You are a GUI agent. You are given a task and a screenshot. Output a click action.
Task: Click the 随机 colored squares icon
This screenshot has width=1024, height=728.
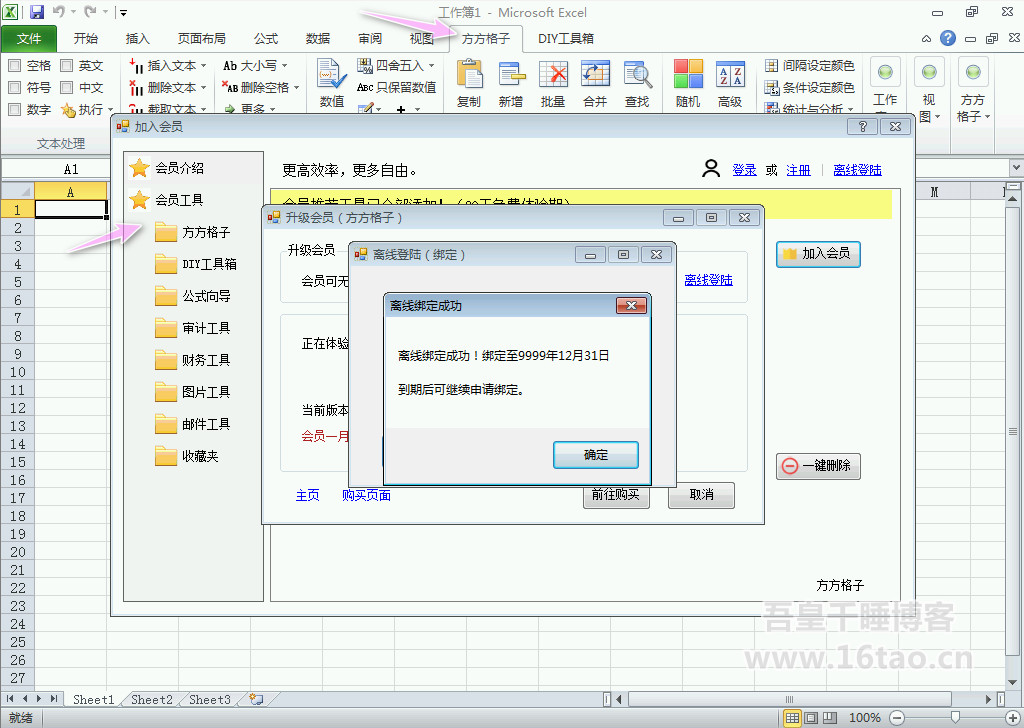pyautogui.click(x=688, y=76)
